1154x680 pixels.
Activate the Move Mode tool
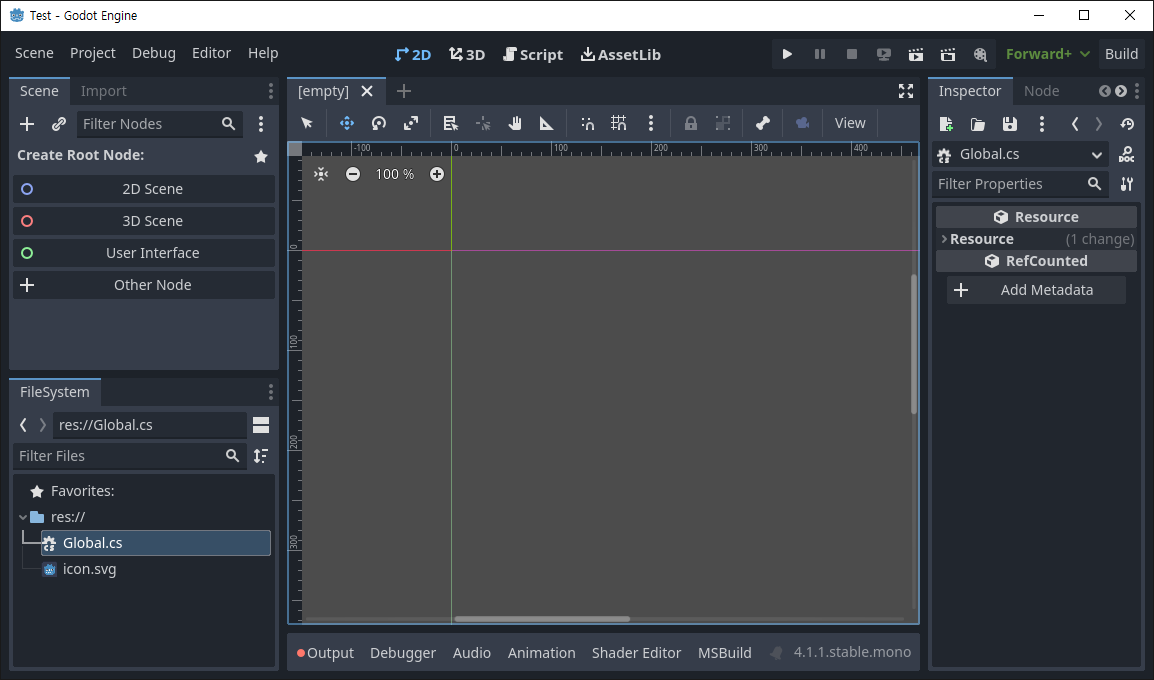(x=347, y=123)
